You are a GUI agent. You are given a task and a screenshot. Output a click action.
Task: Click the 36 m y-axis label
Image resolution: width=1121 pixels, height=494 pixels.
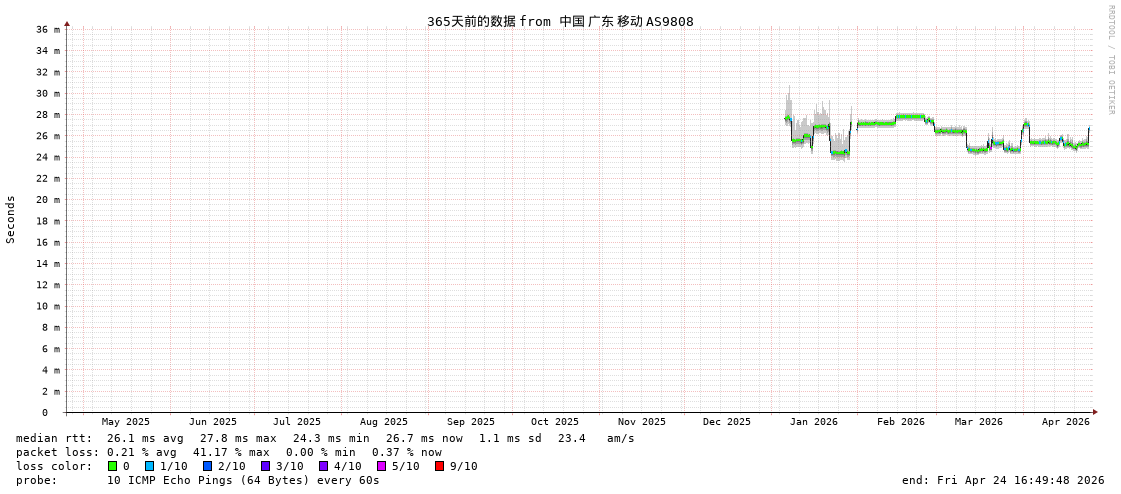(49, 29)
